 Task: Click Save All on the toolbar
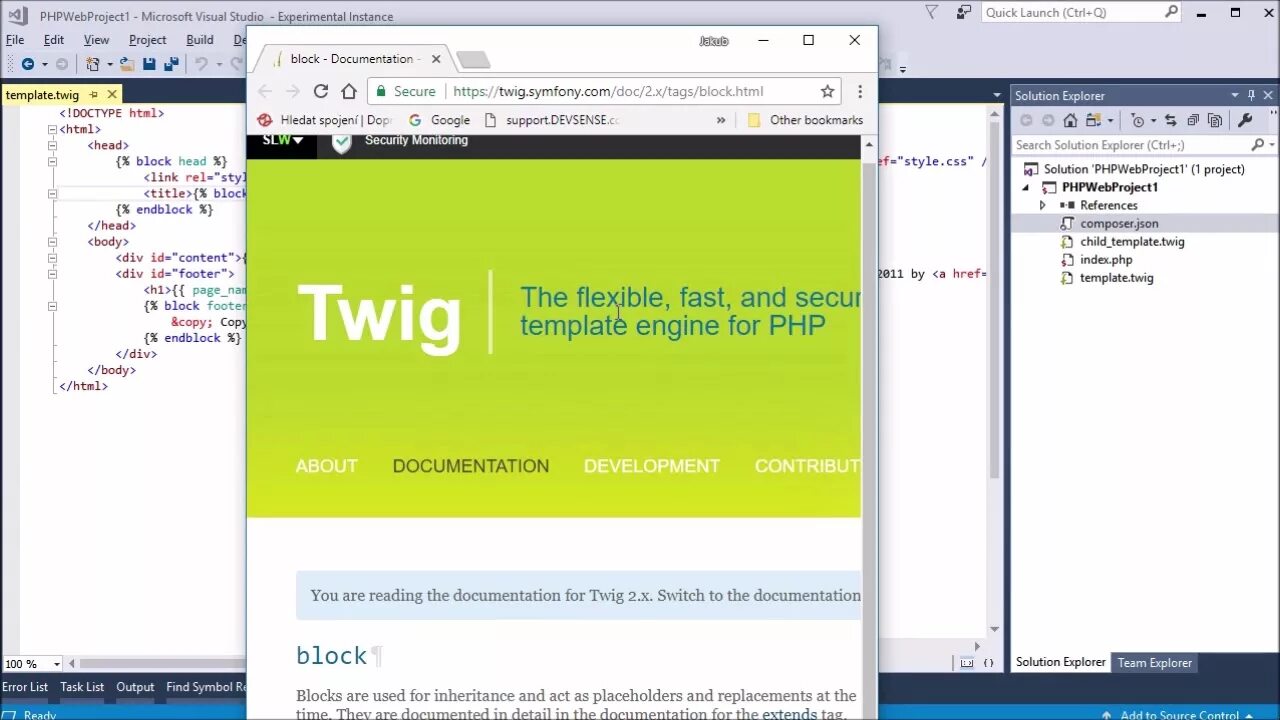[x=172, y=63]
